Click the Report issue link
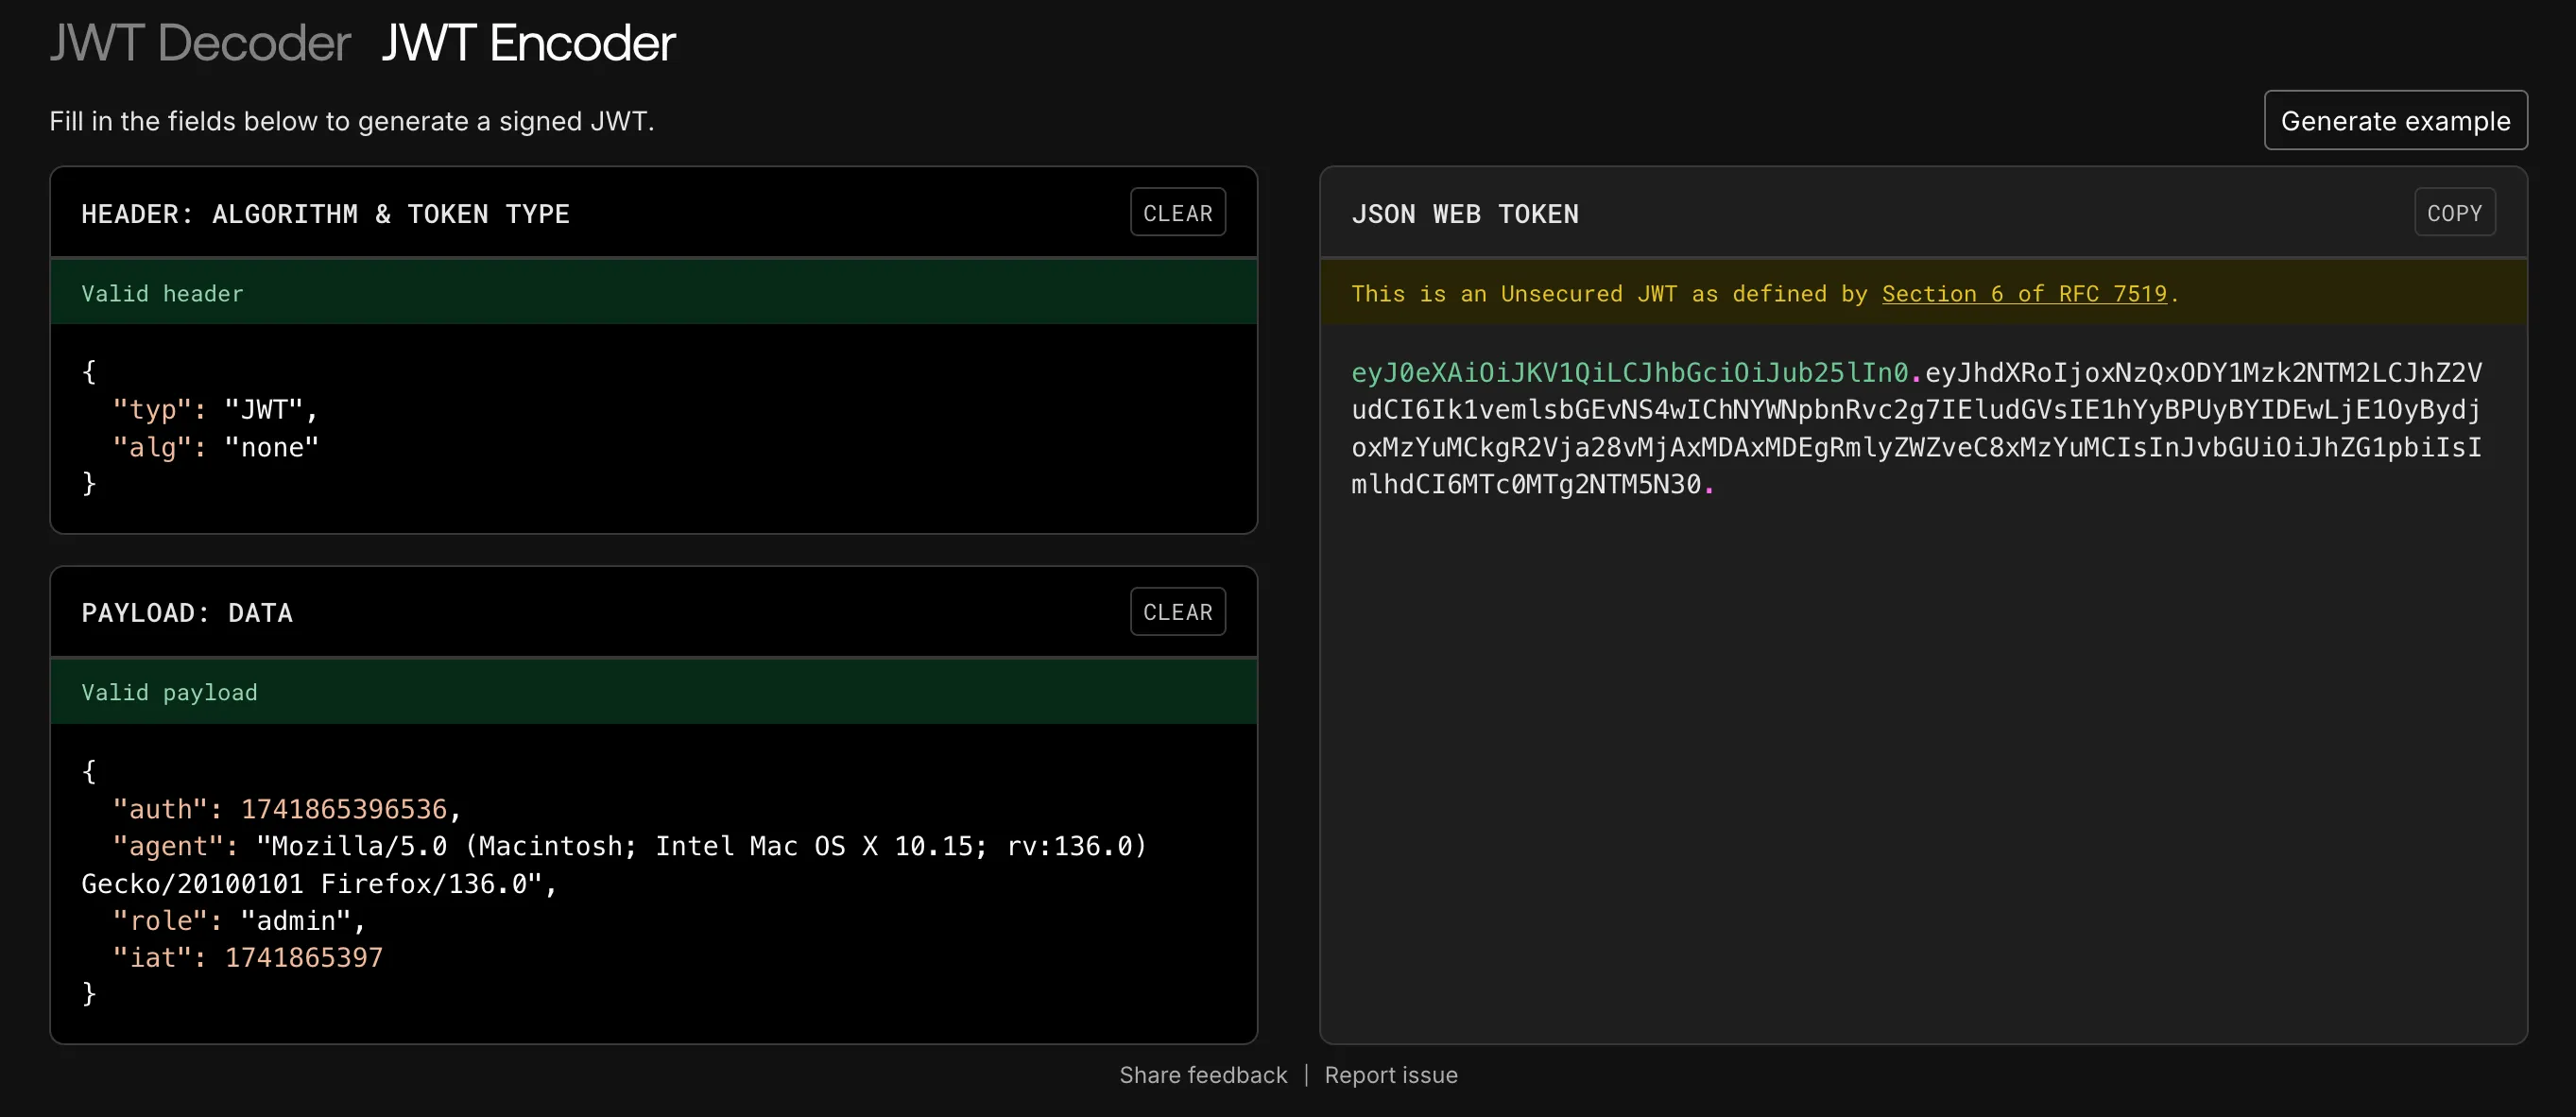2576x1117 pixels. point(1391,1074)
